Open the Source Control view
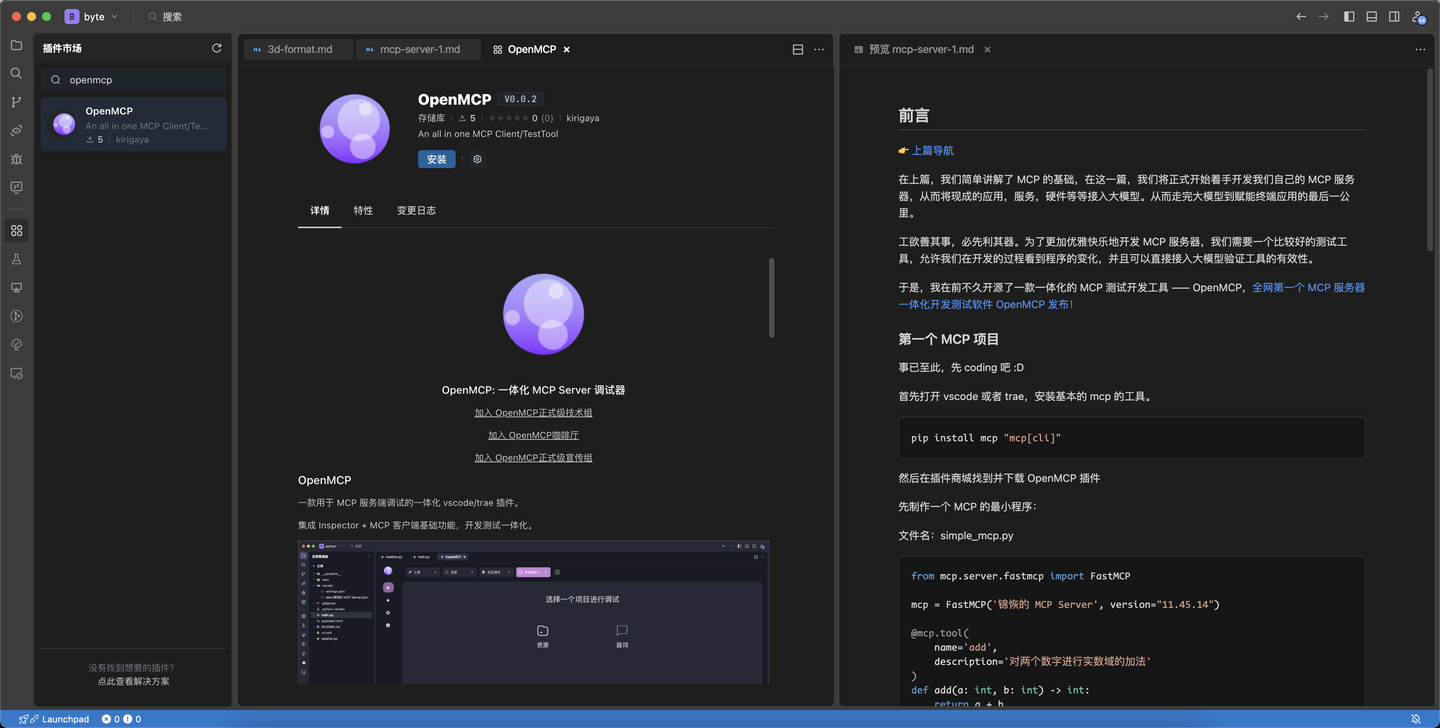Viewport: 1440px width, 728px height. click(16, 100)
